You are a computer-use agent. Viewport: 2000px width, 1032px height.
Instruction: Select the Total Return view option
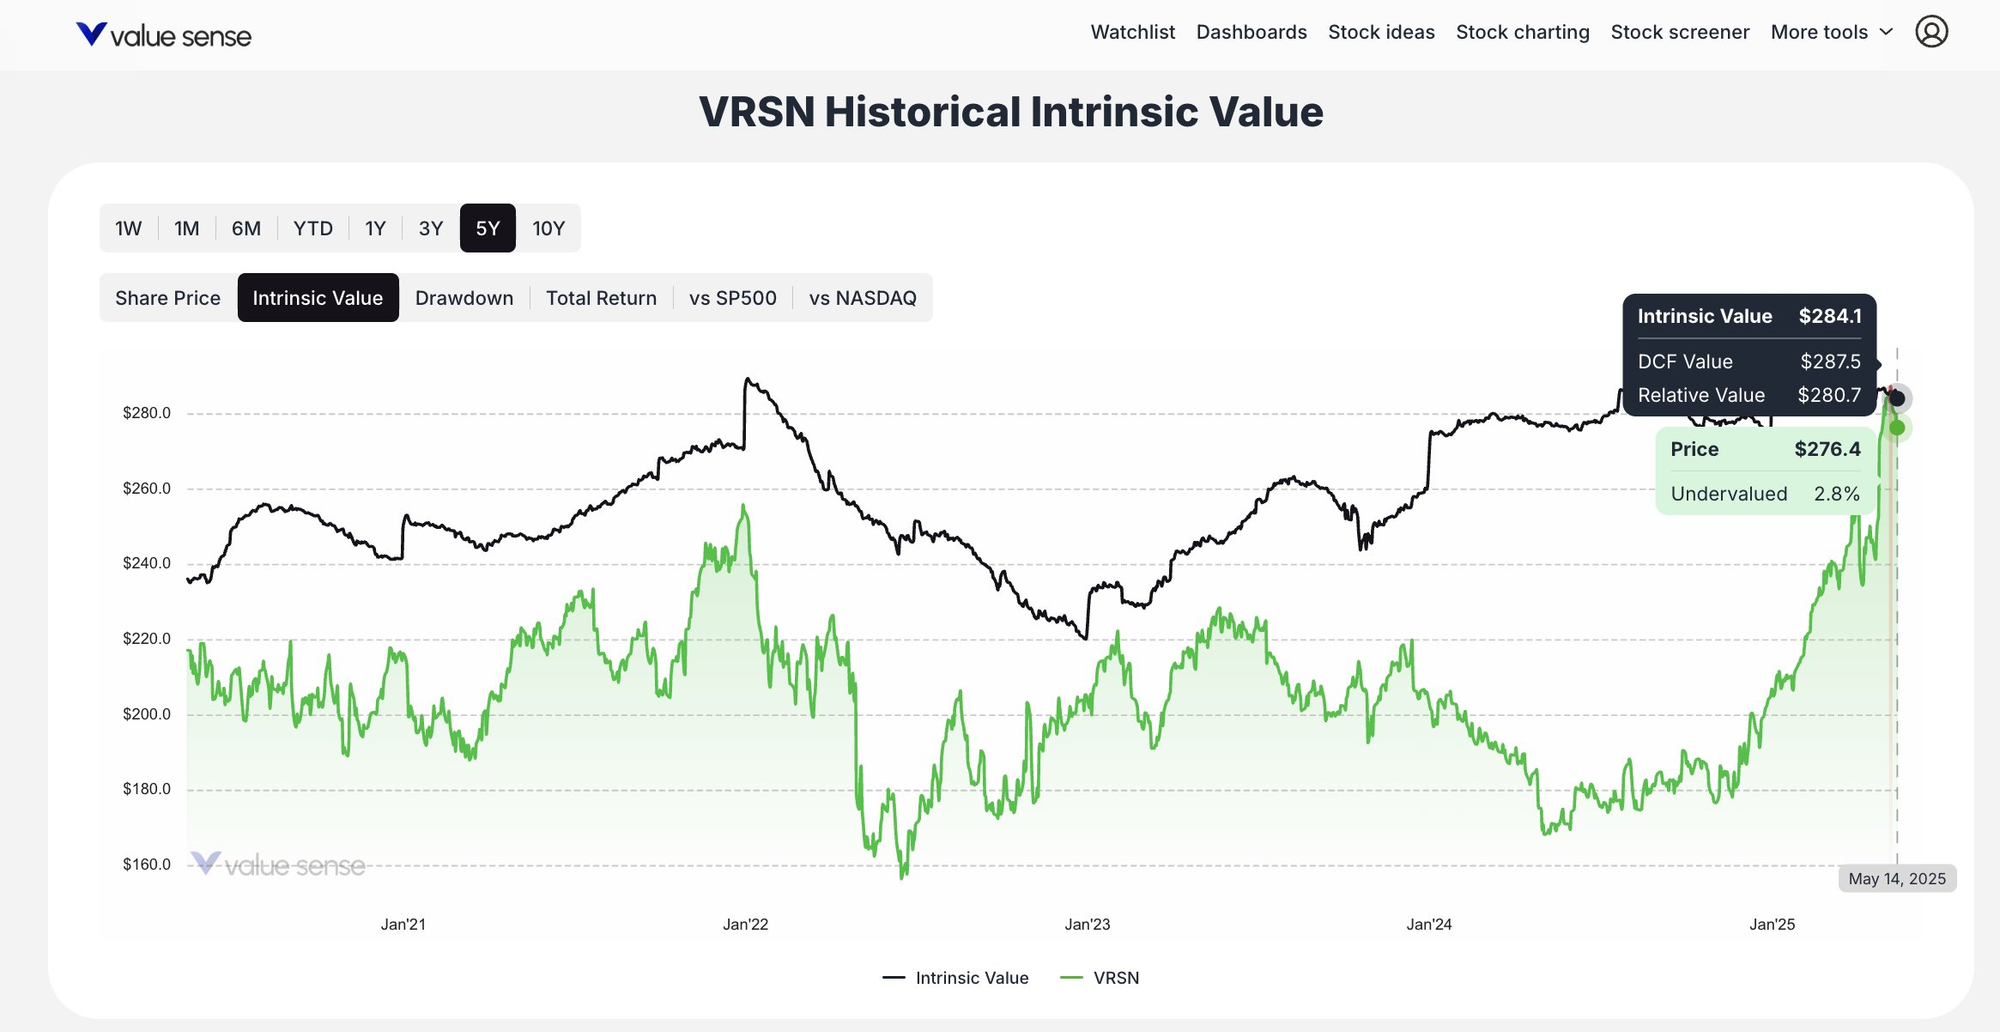point(600,297)
